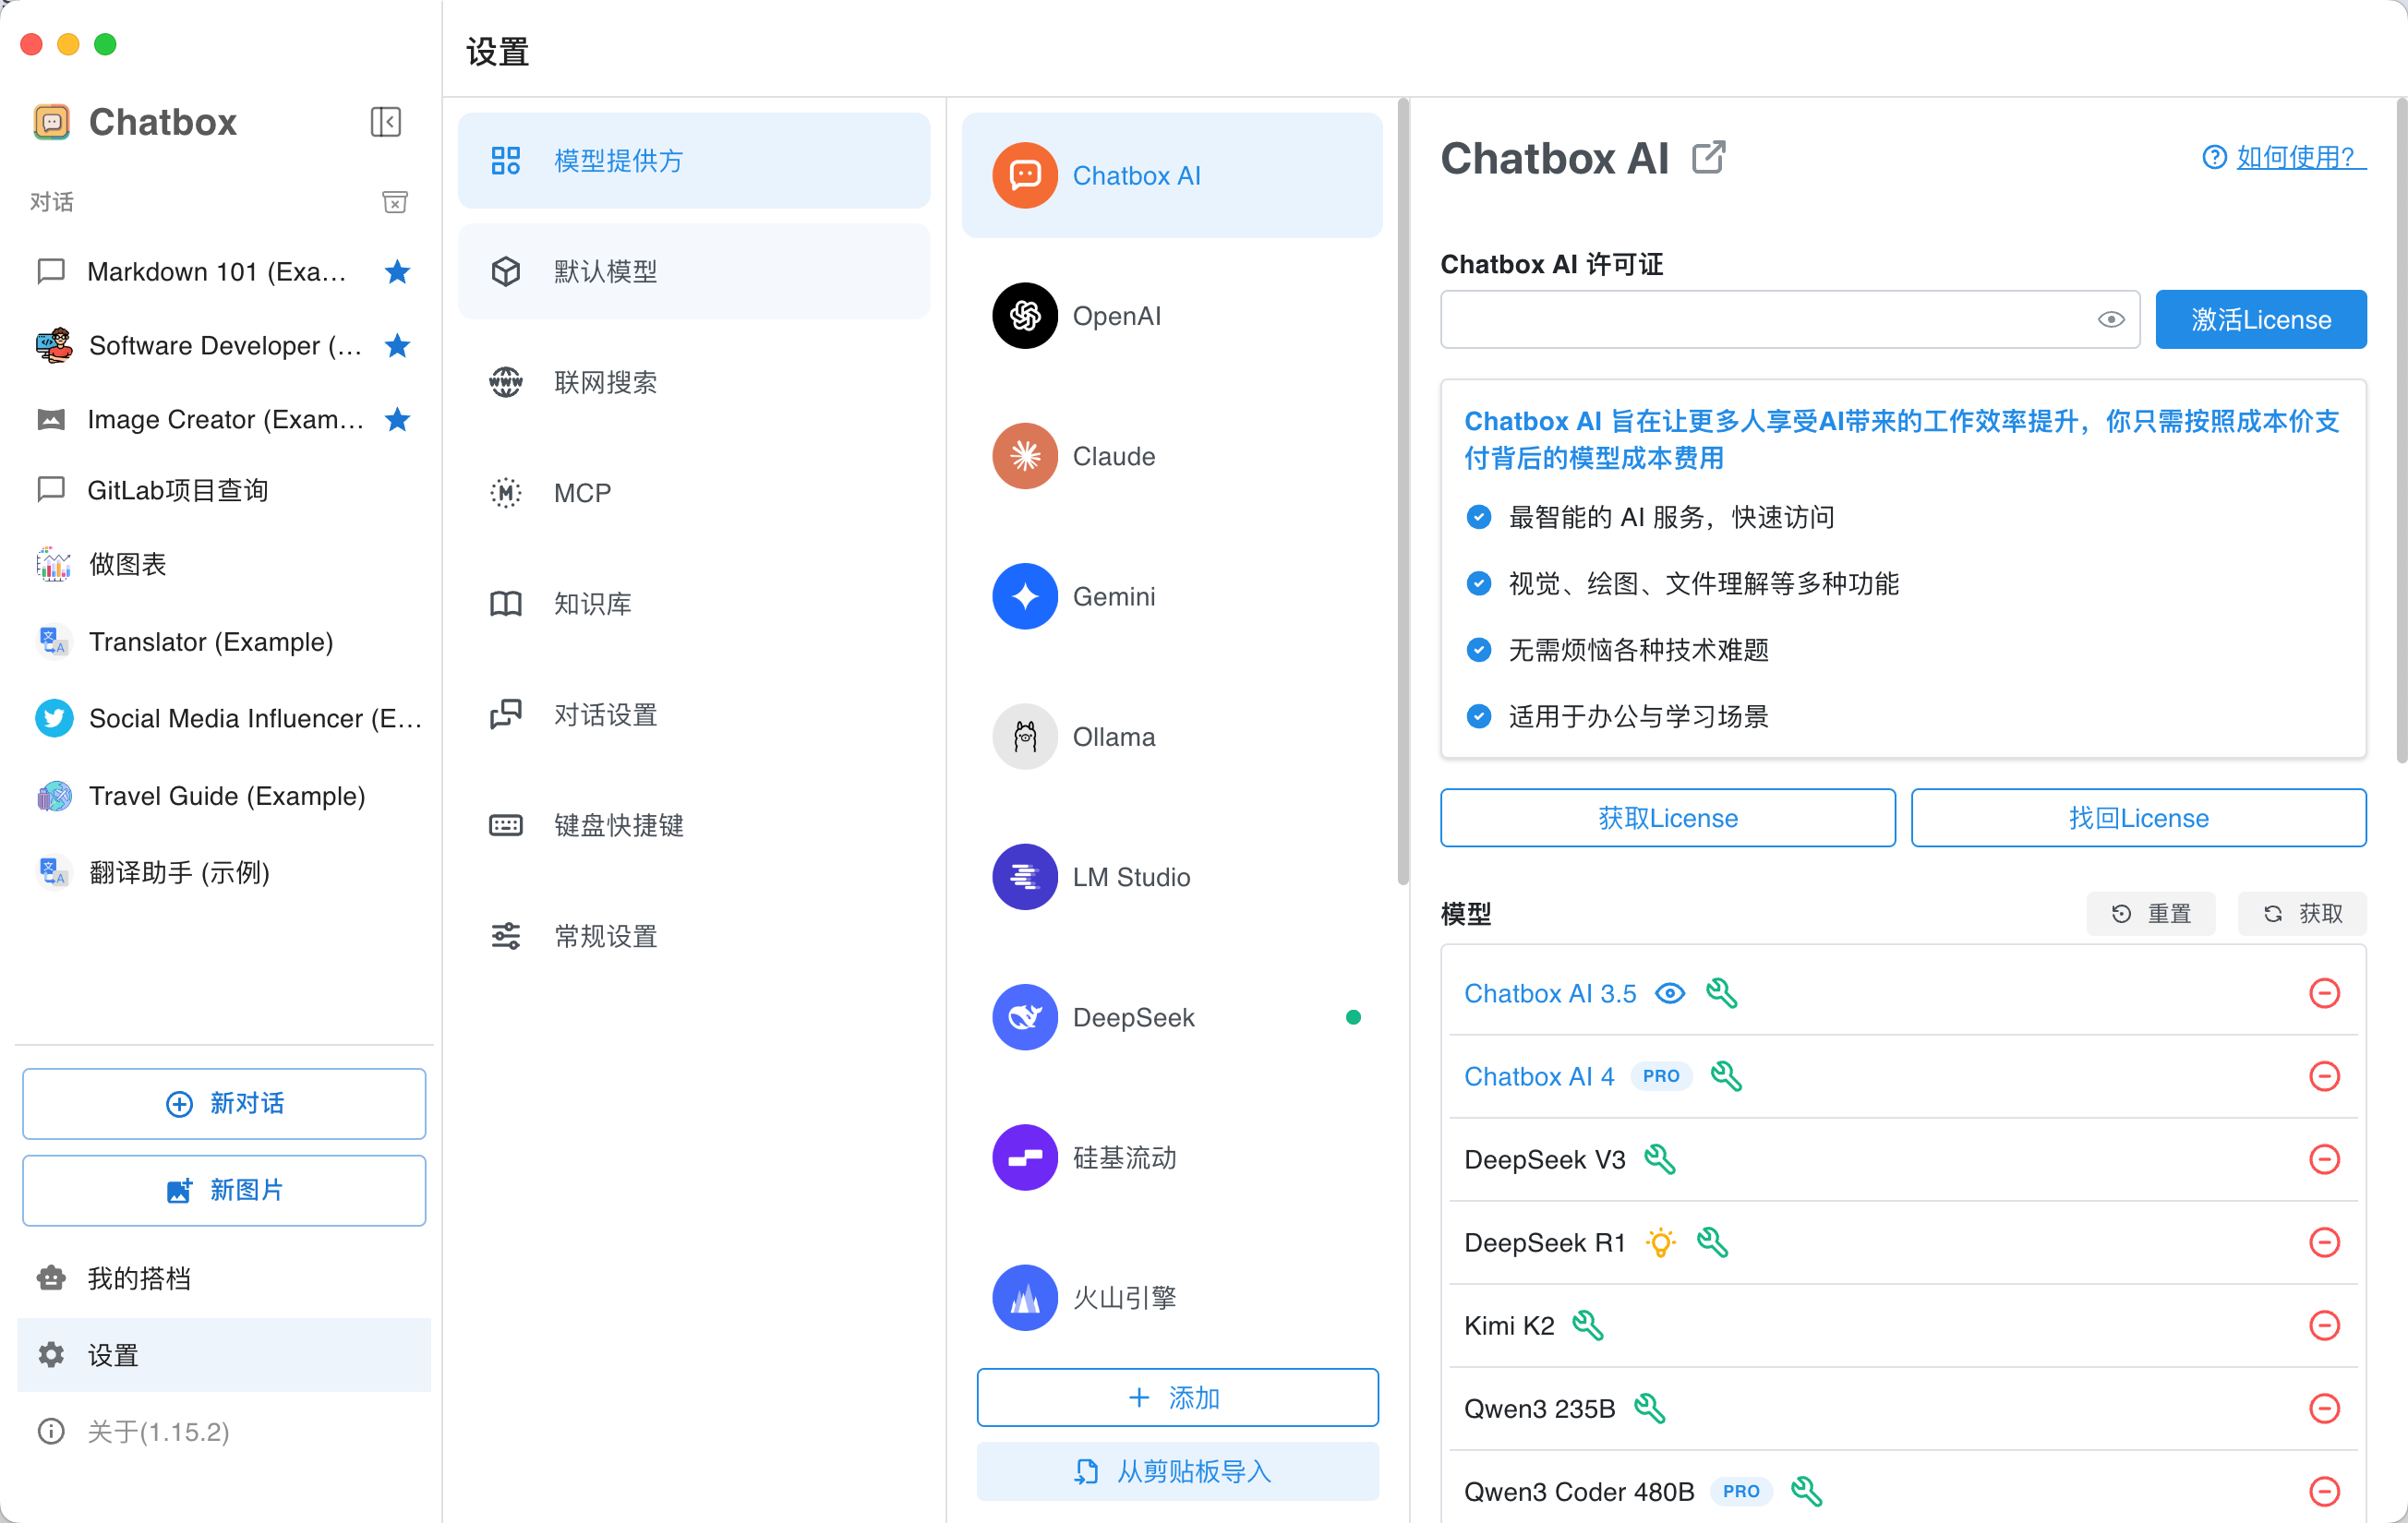Open 常规设置 section
Image resolution: width=2408 pixels, height=1523 pixels.
(693, 936)
